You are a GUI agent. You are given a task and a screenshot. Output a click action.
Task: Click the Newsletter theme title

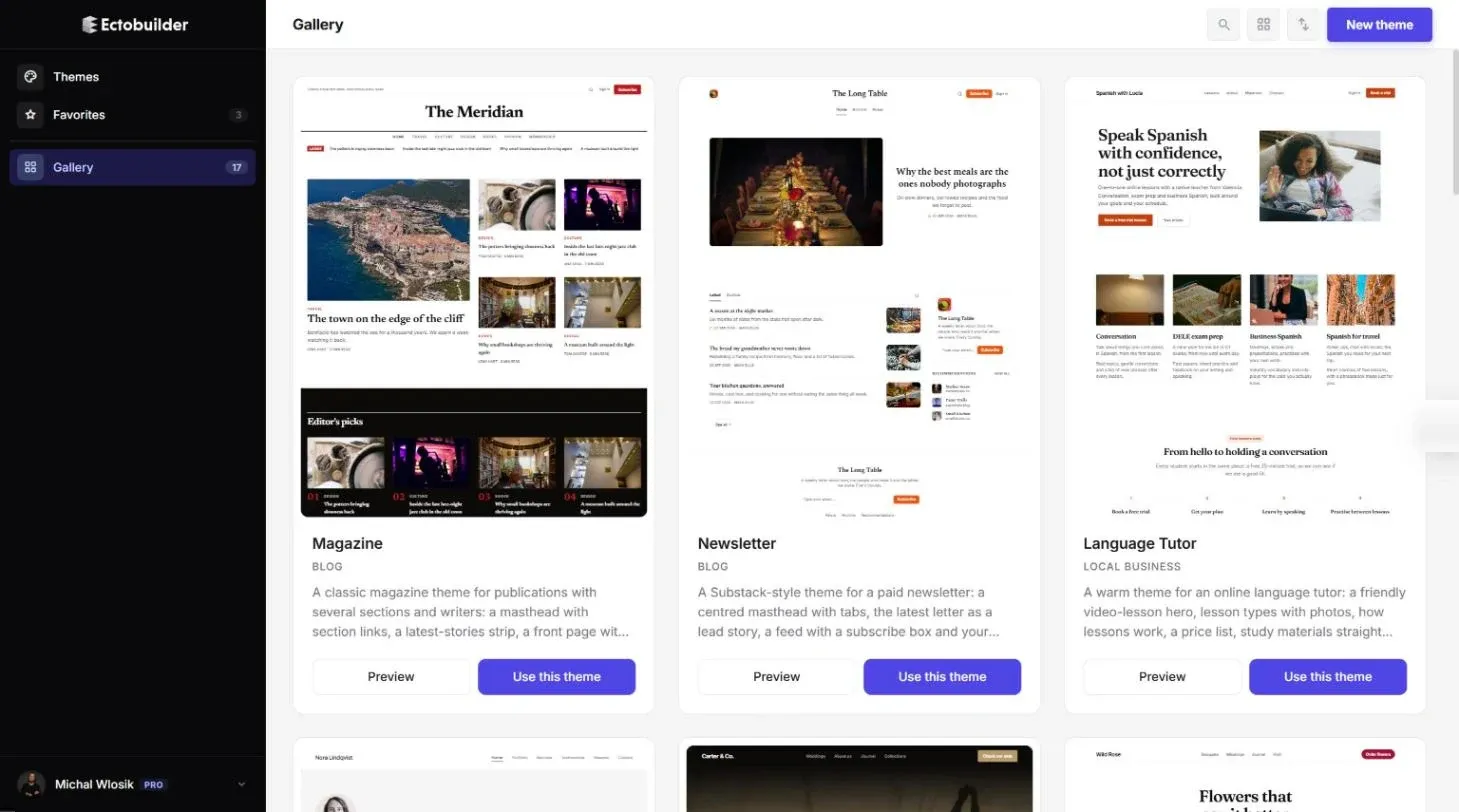click(737, 544)
